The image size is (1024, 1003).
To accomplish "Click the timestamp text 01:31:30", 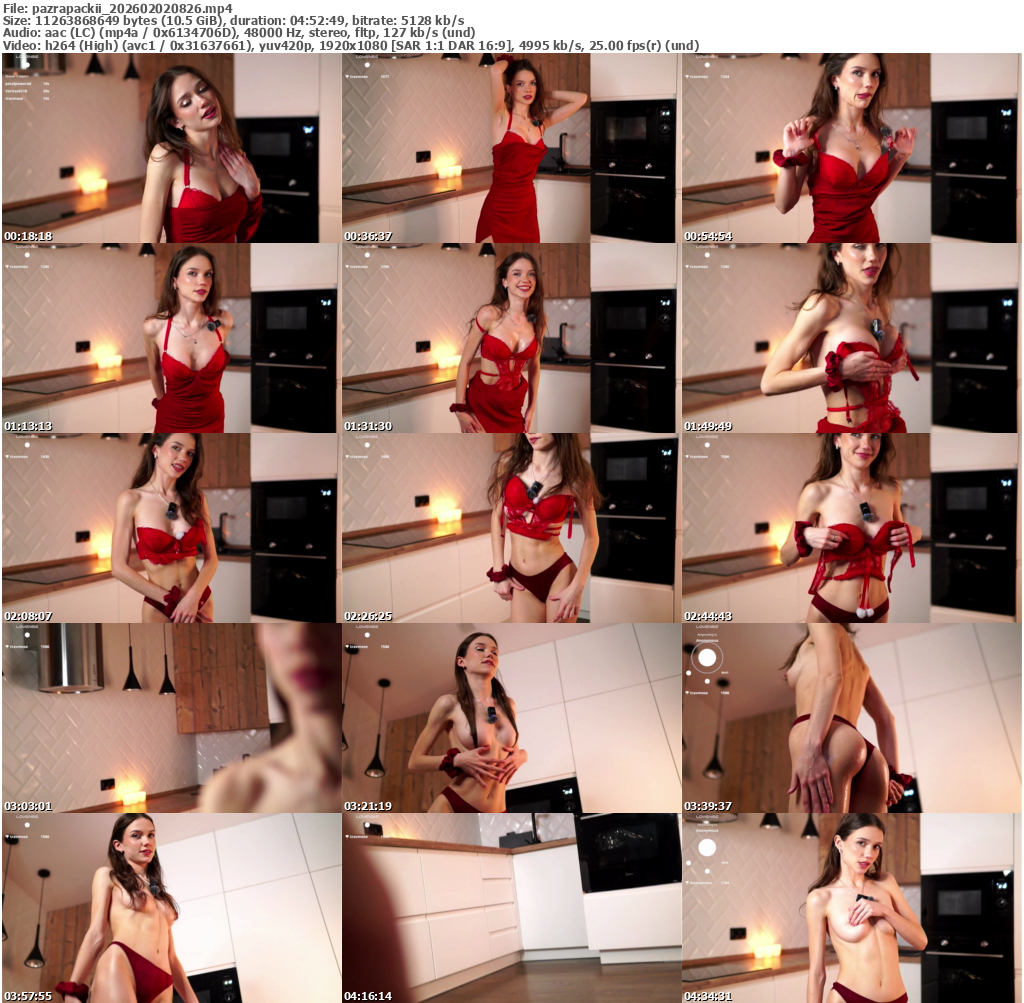I will coord(368,426).
